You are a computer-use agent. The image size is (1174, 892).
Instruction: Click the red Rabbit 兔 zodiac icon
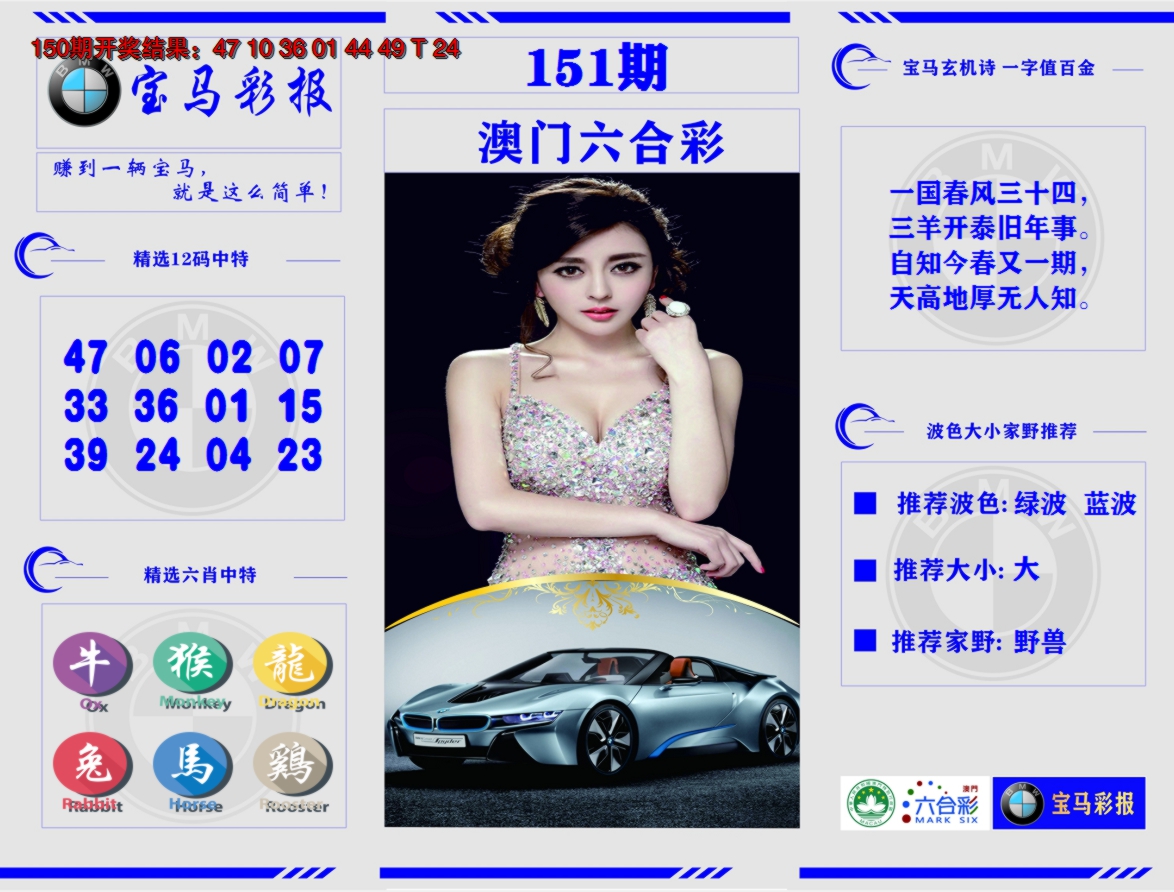(x=91, y=765)
